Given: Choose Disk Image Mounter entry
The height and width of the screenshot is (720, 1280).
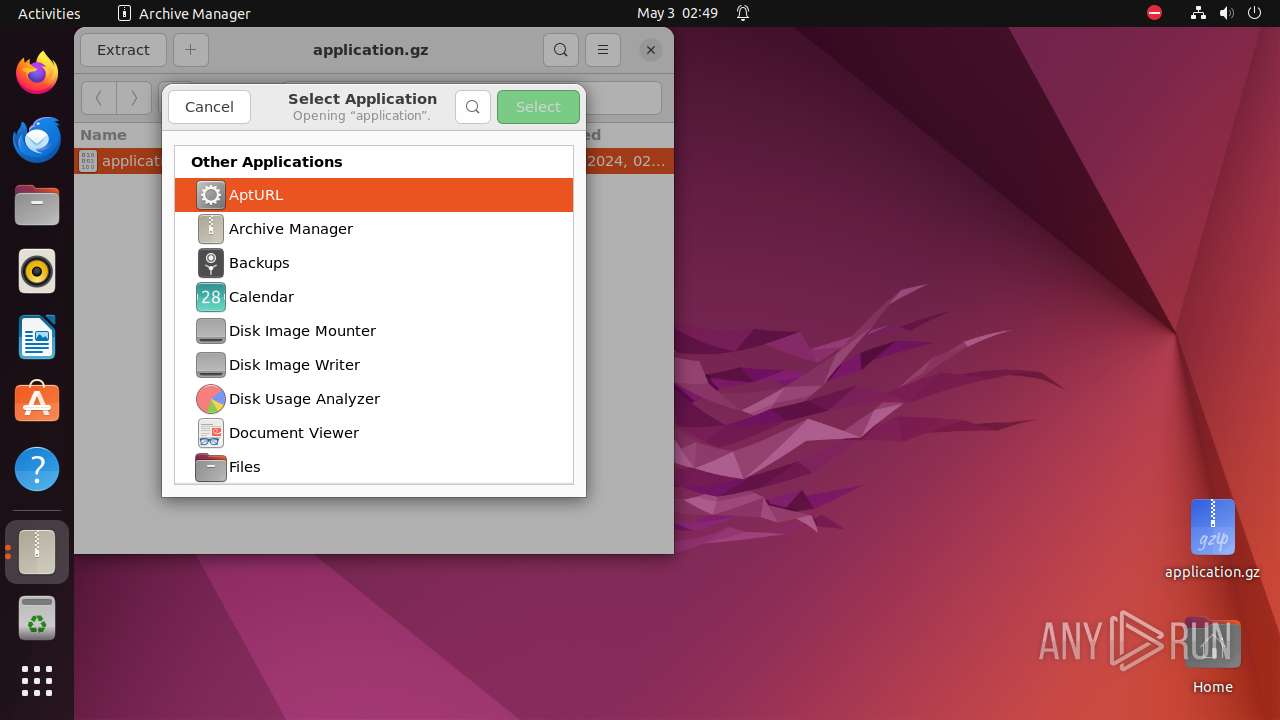Looking at the screenshot, I should click(x=374, y=331).
